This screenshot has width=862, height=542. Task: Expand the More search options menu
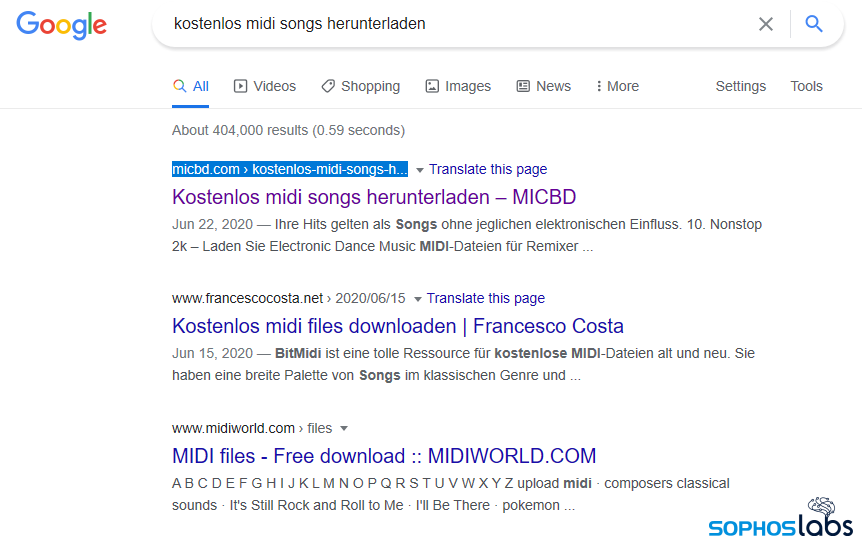(617, 86)
